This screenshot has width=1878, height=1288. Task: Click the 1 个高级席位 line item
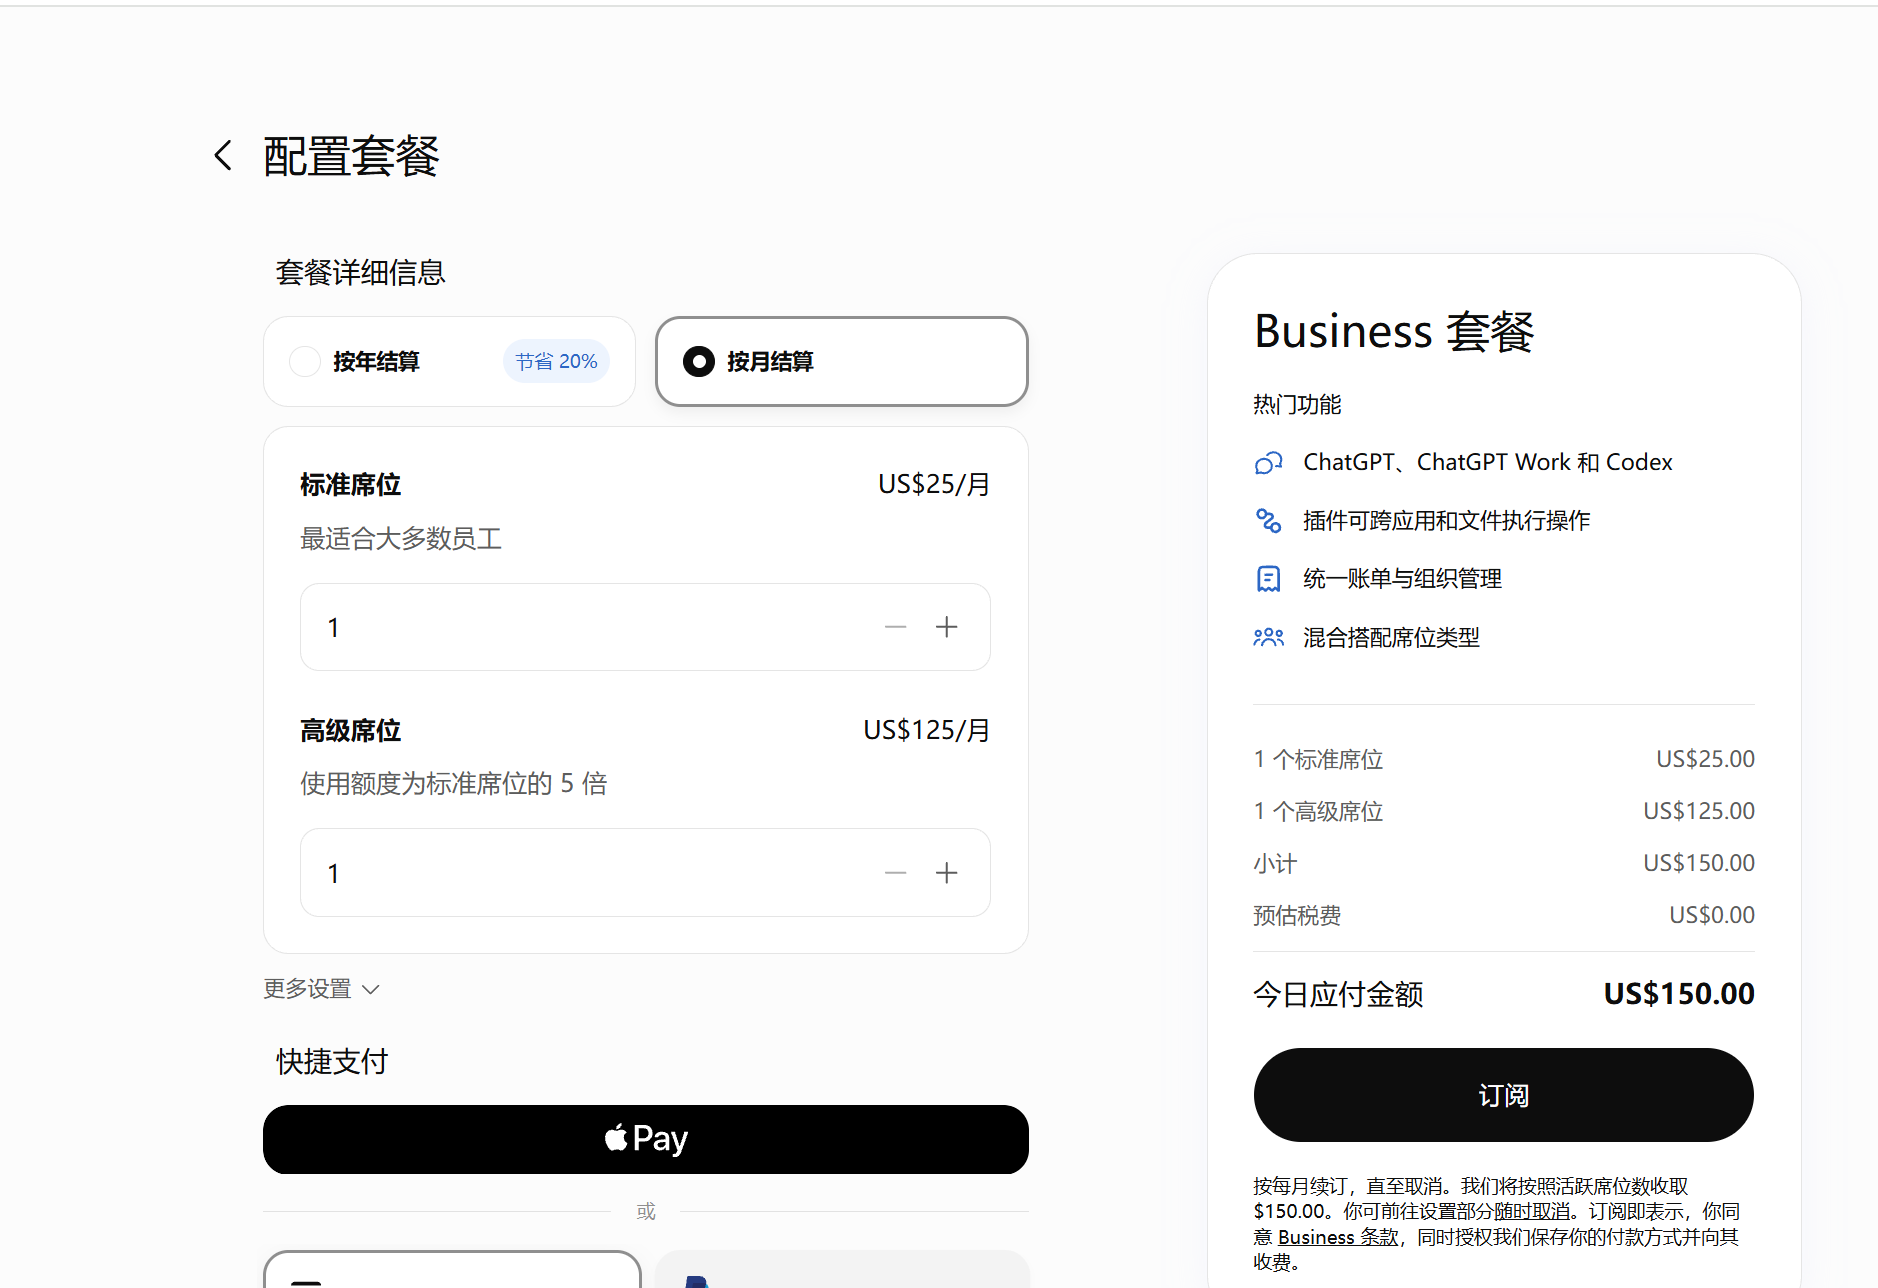pos(1318,811)
